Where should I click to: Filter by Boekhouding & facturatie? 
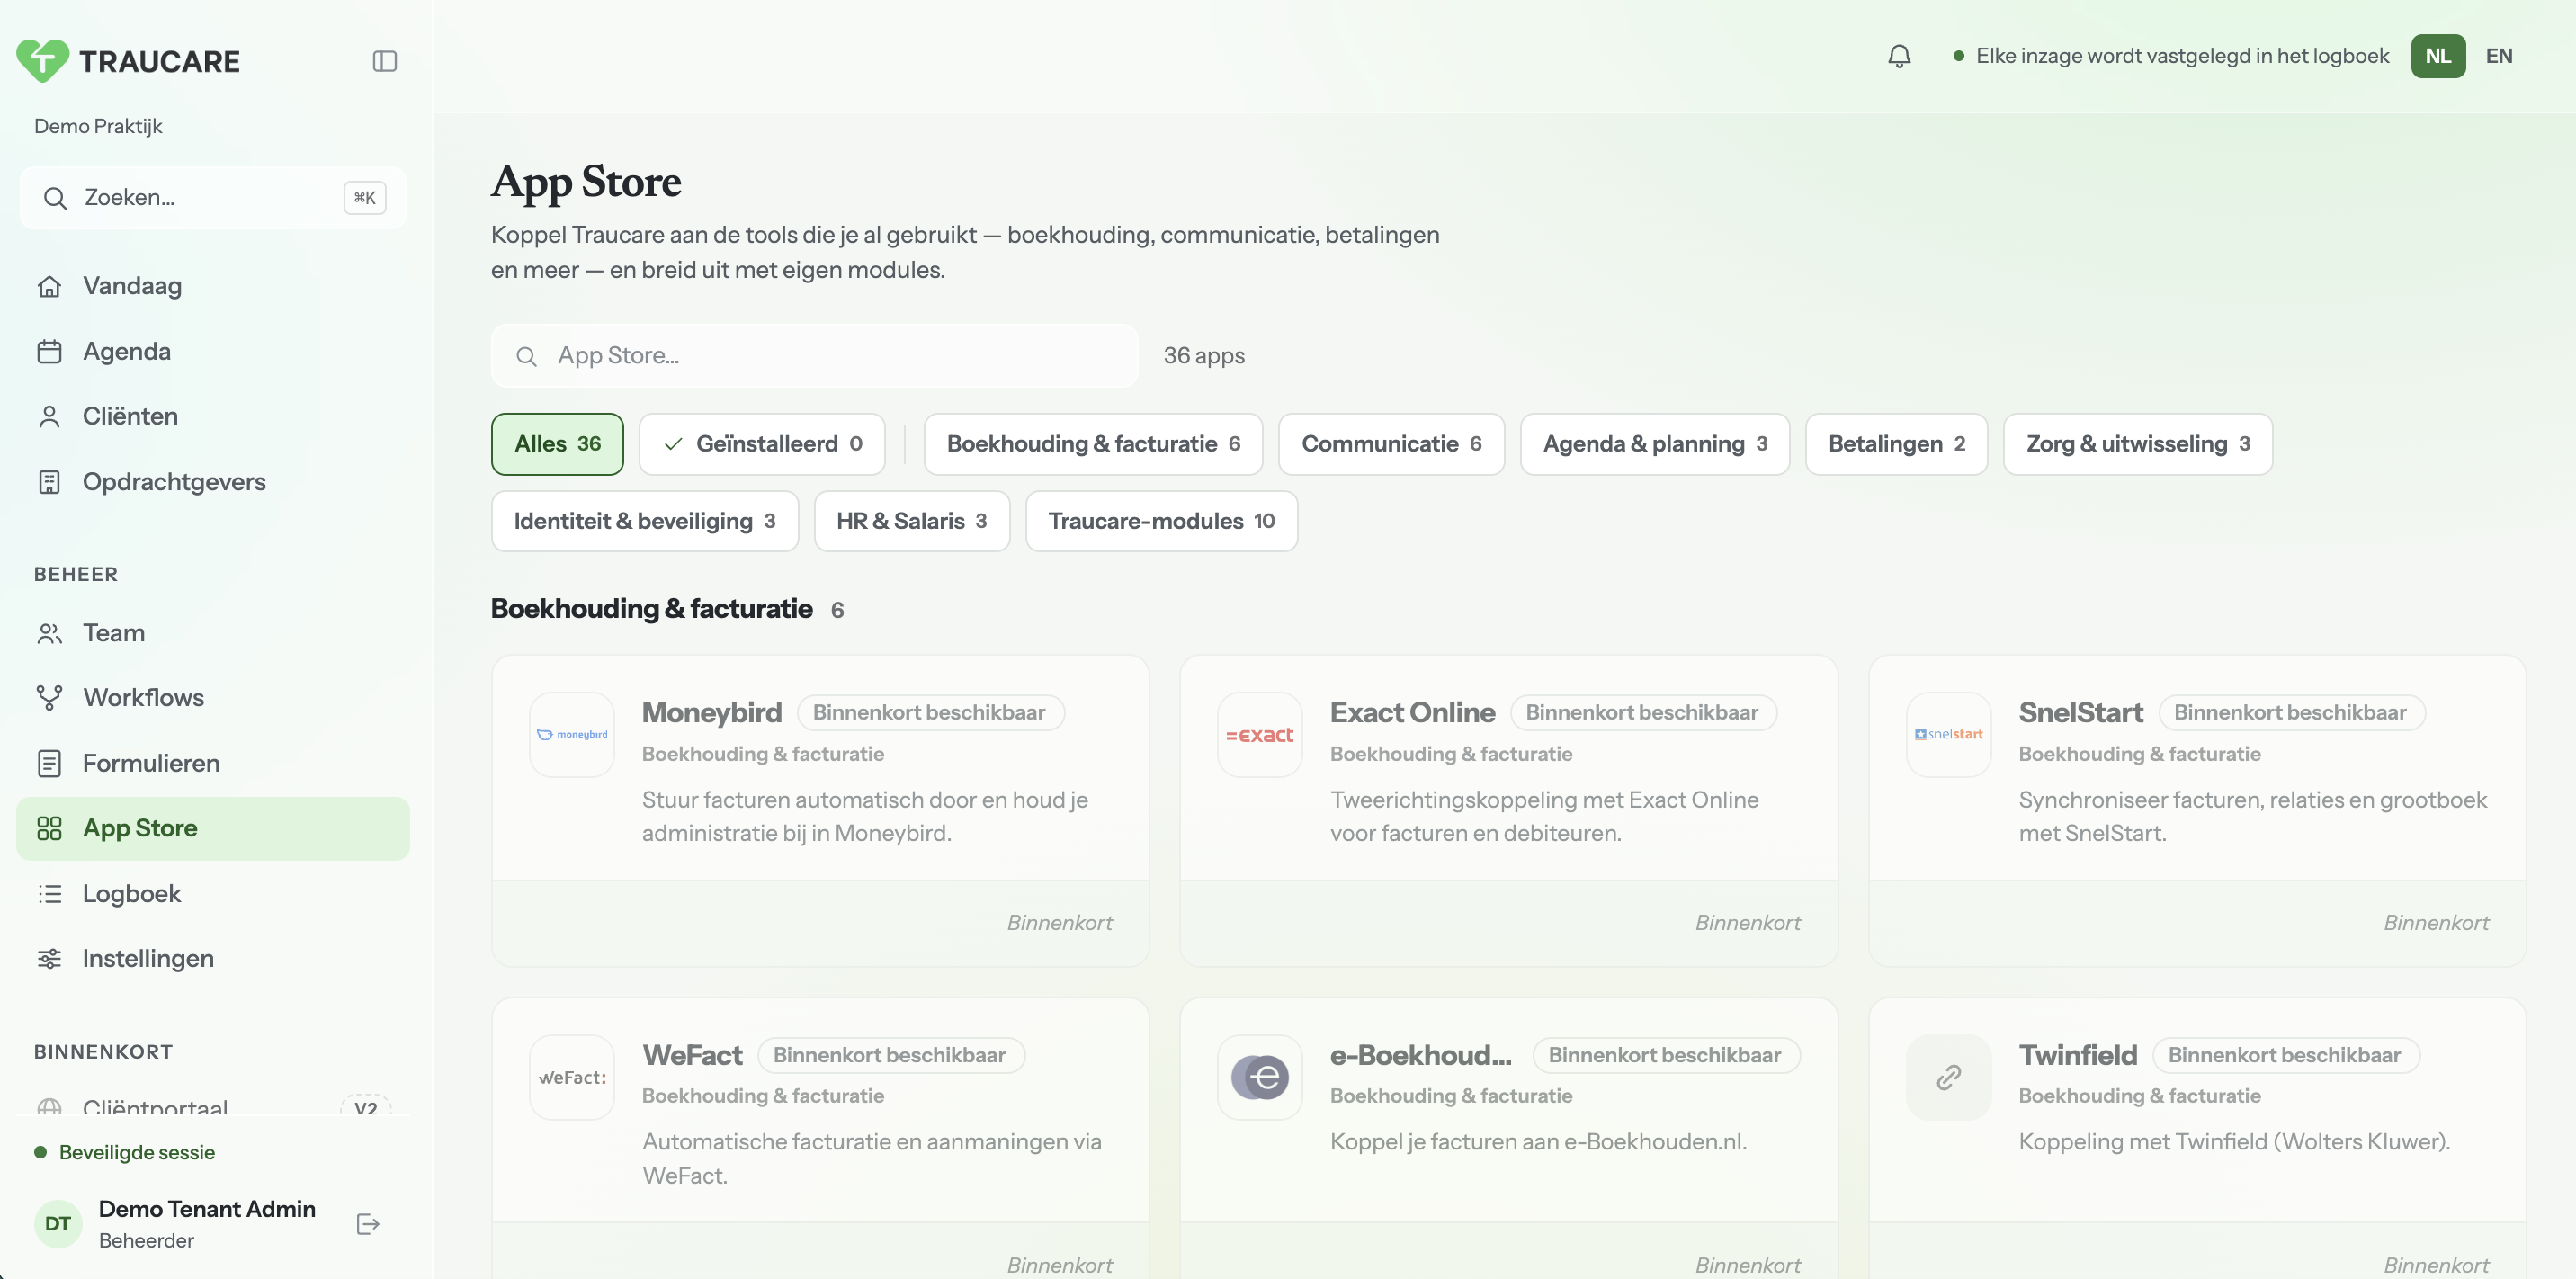1093,444
